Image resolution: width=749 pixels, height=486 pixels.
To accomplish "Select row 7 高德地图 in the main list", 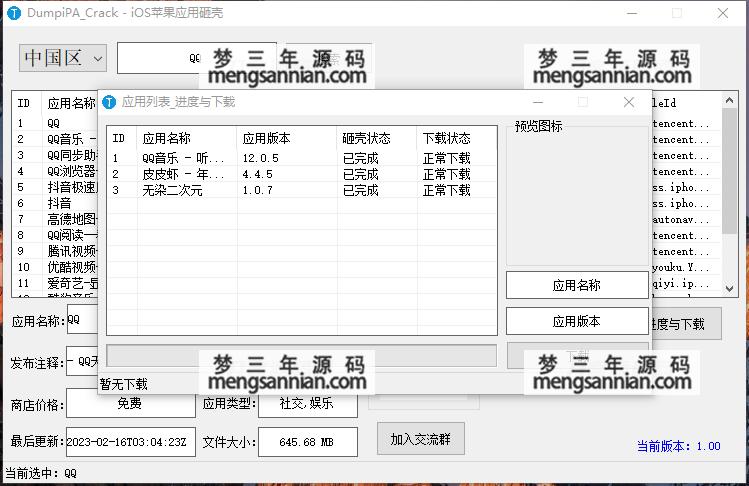I will pos(54,219).
